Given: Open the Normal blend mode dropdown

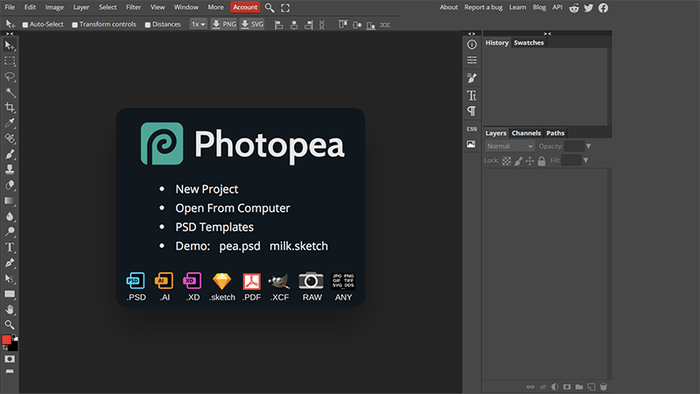Looking at the screenshot, I should (x=509, y=146).
